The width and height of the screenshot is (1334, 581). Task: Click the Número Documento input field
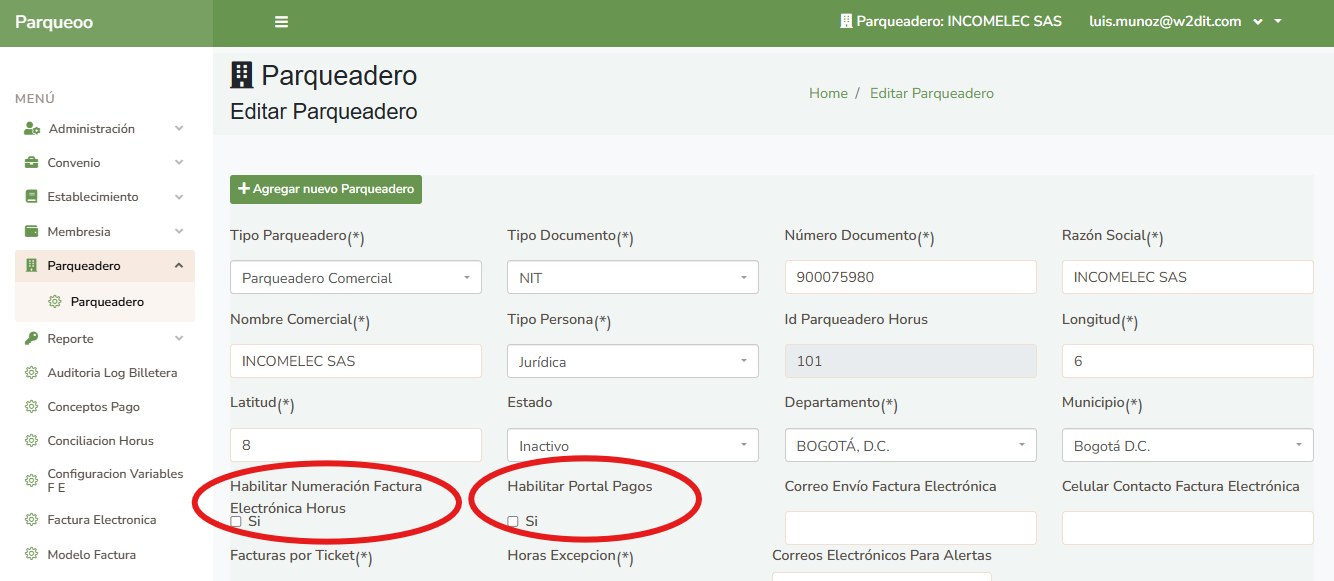pyautogui.click(x=910, y=277)
